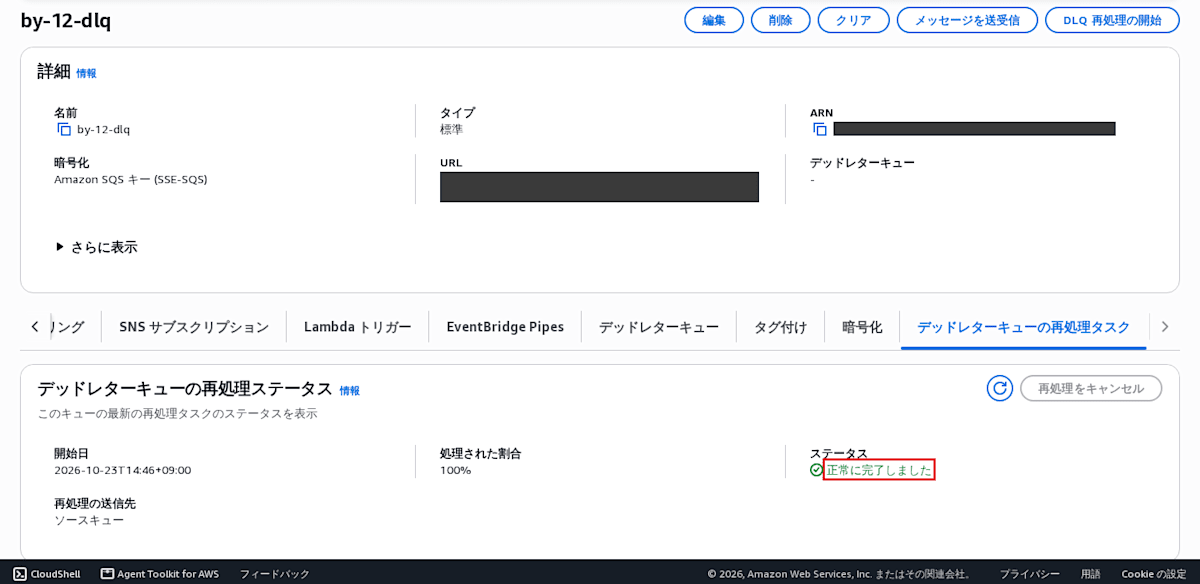The image size is (1200, 584).
Task: Copy the ARN value icon
Action: click(x=820, y=129)
